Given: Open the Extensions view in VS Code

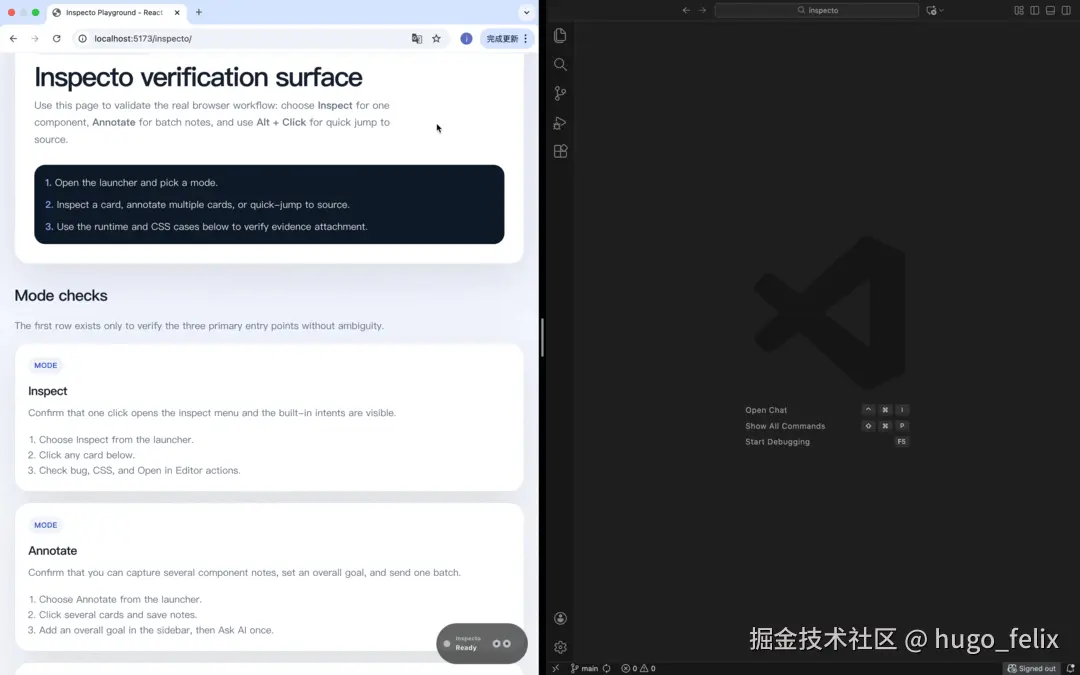Looking at the screenshot, I should click(x=560, y=151).
